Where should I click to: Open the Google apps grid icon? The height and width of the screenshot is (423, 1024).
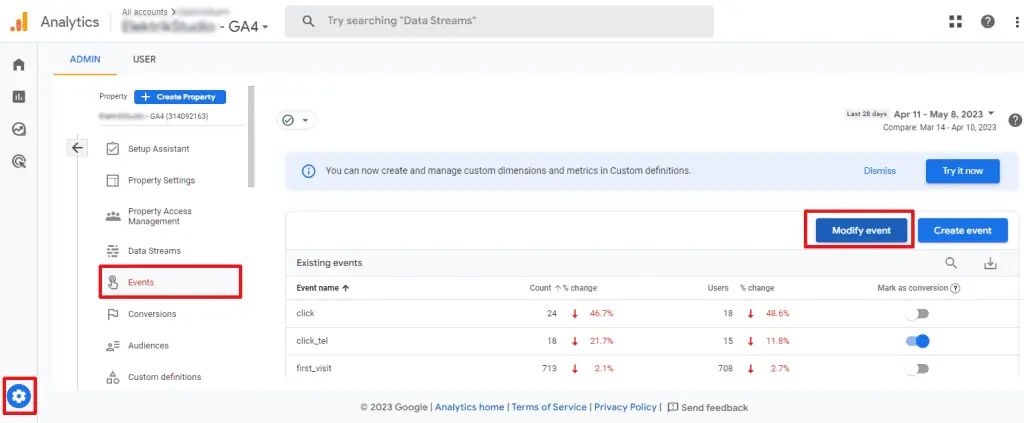pyautogui.click(x=955, y=22)
